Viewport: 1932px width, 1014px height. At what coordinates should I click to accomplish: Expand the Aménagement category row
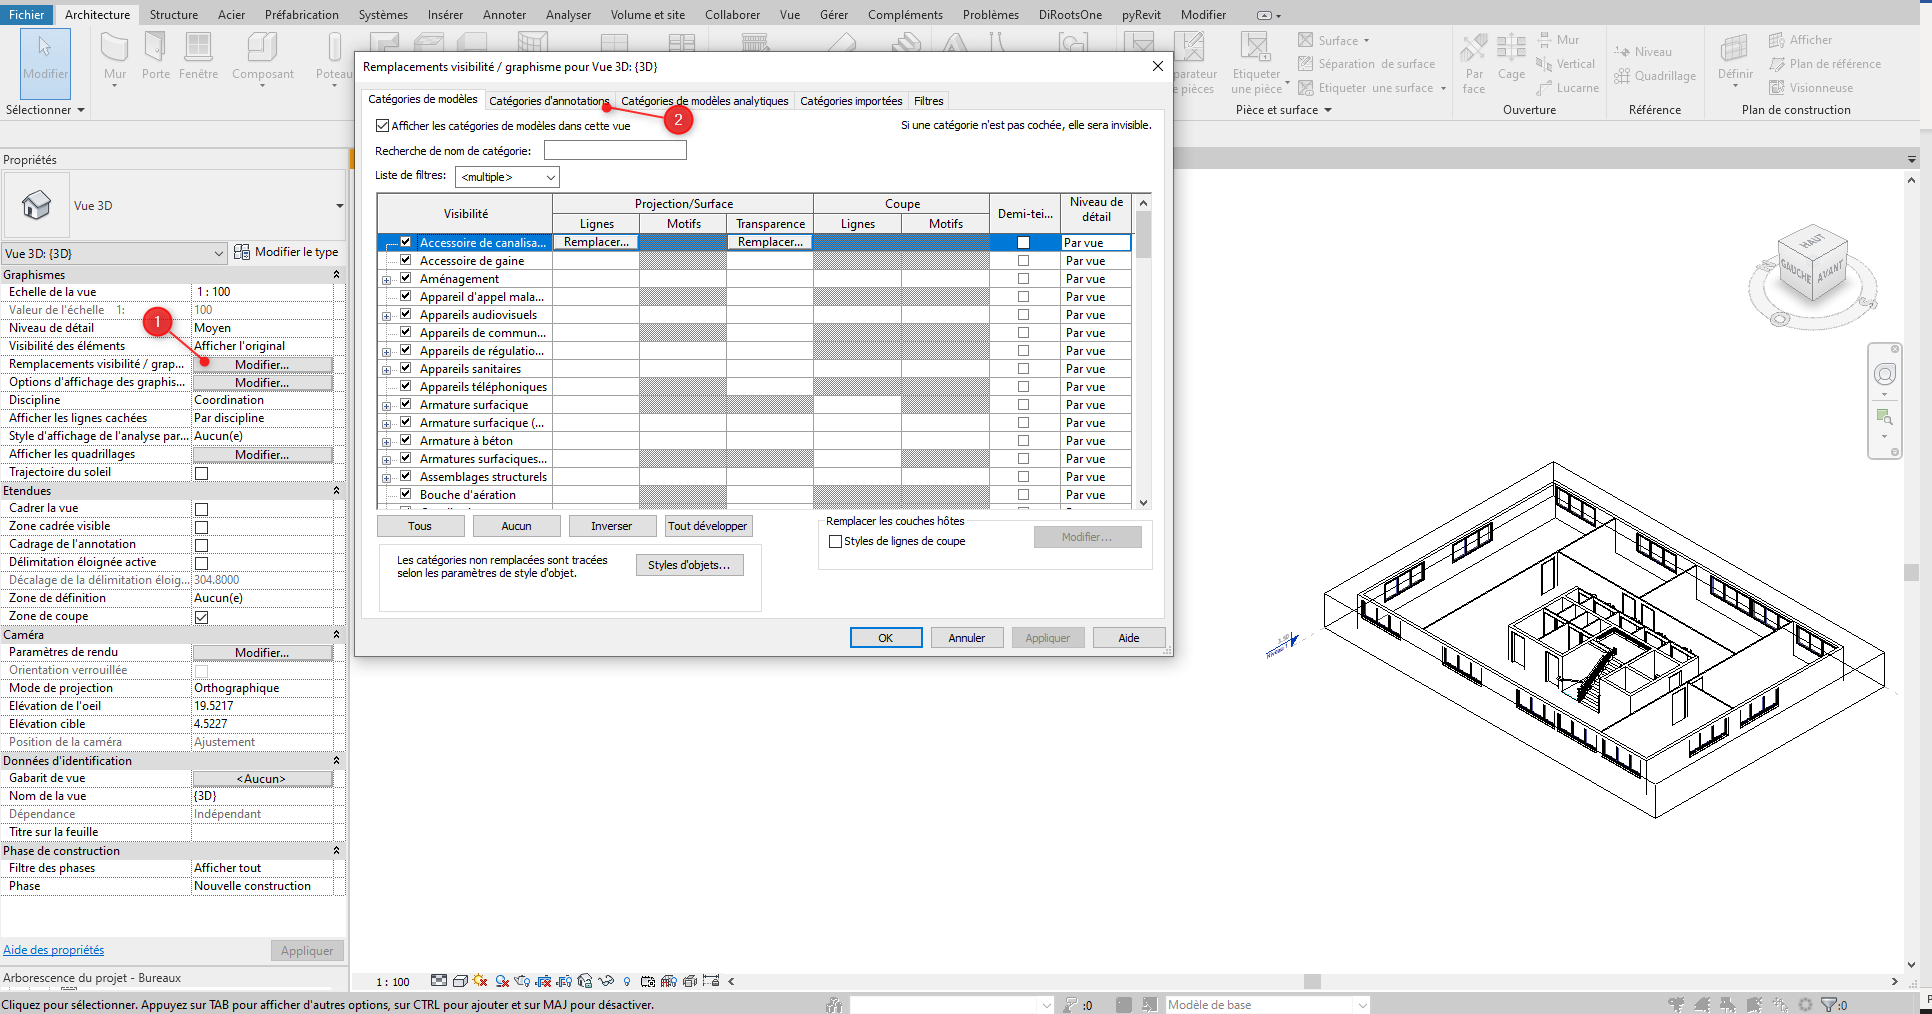(x=386, y=280)
